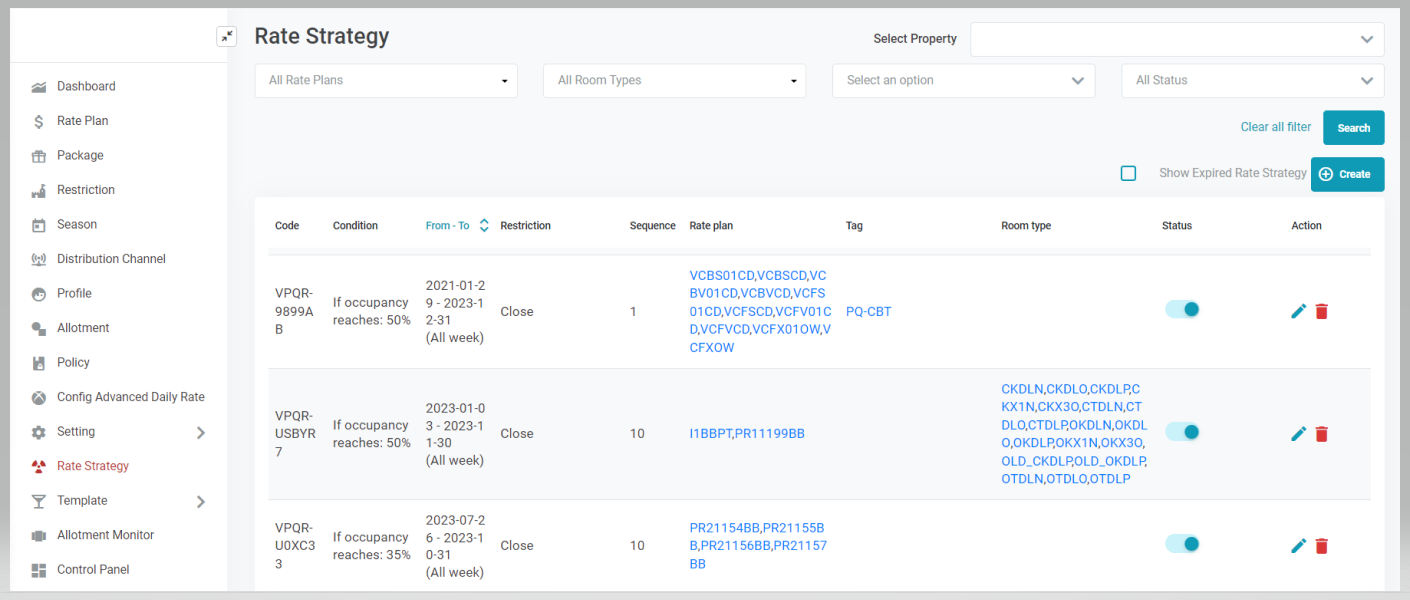The width and height of the screenshot is (1410, 600).
Task: Expand the All Room Types dropdown
Action: click(x=674, y=81)
